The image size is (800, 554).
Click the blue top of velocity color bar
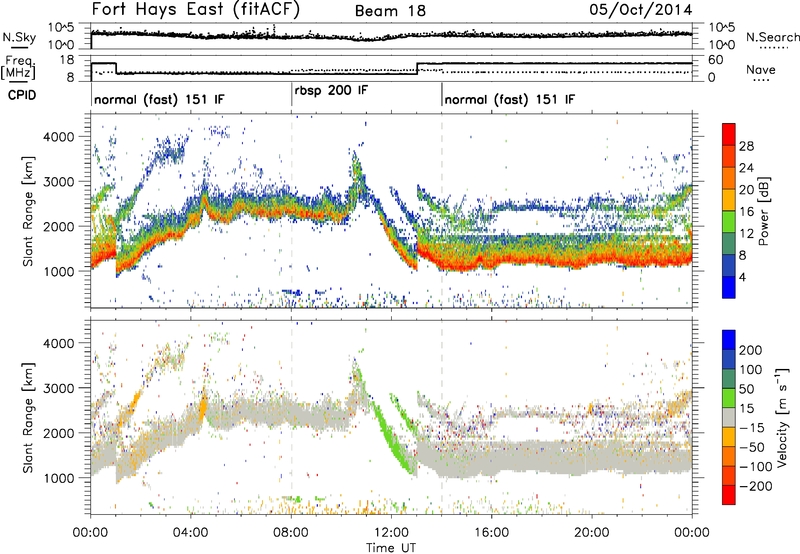[728, 340]
